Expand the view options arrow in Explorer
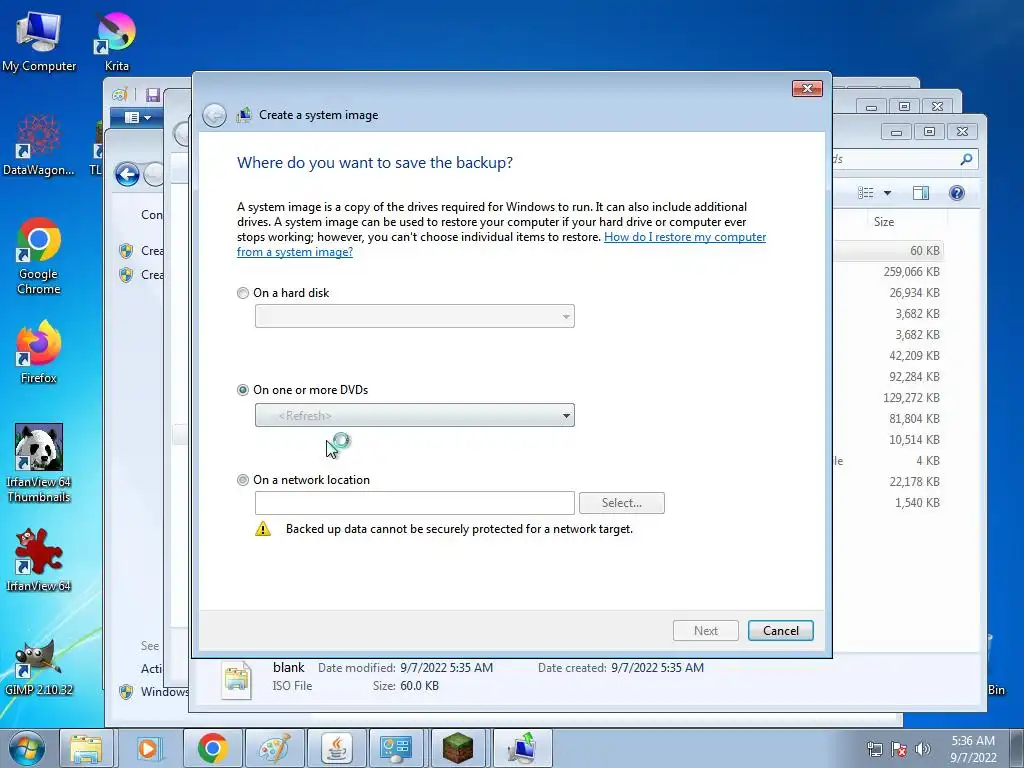The height and width of the screenshot is (768, 1024). [x=887, y=193]
